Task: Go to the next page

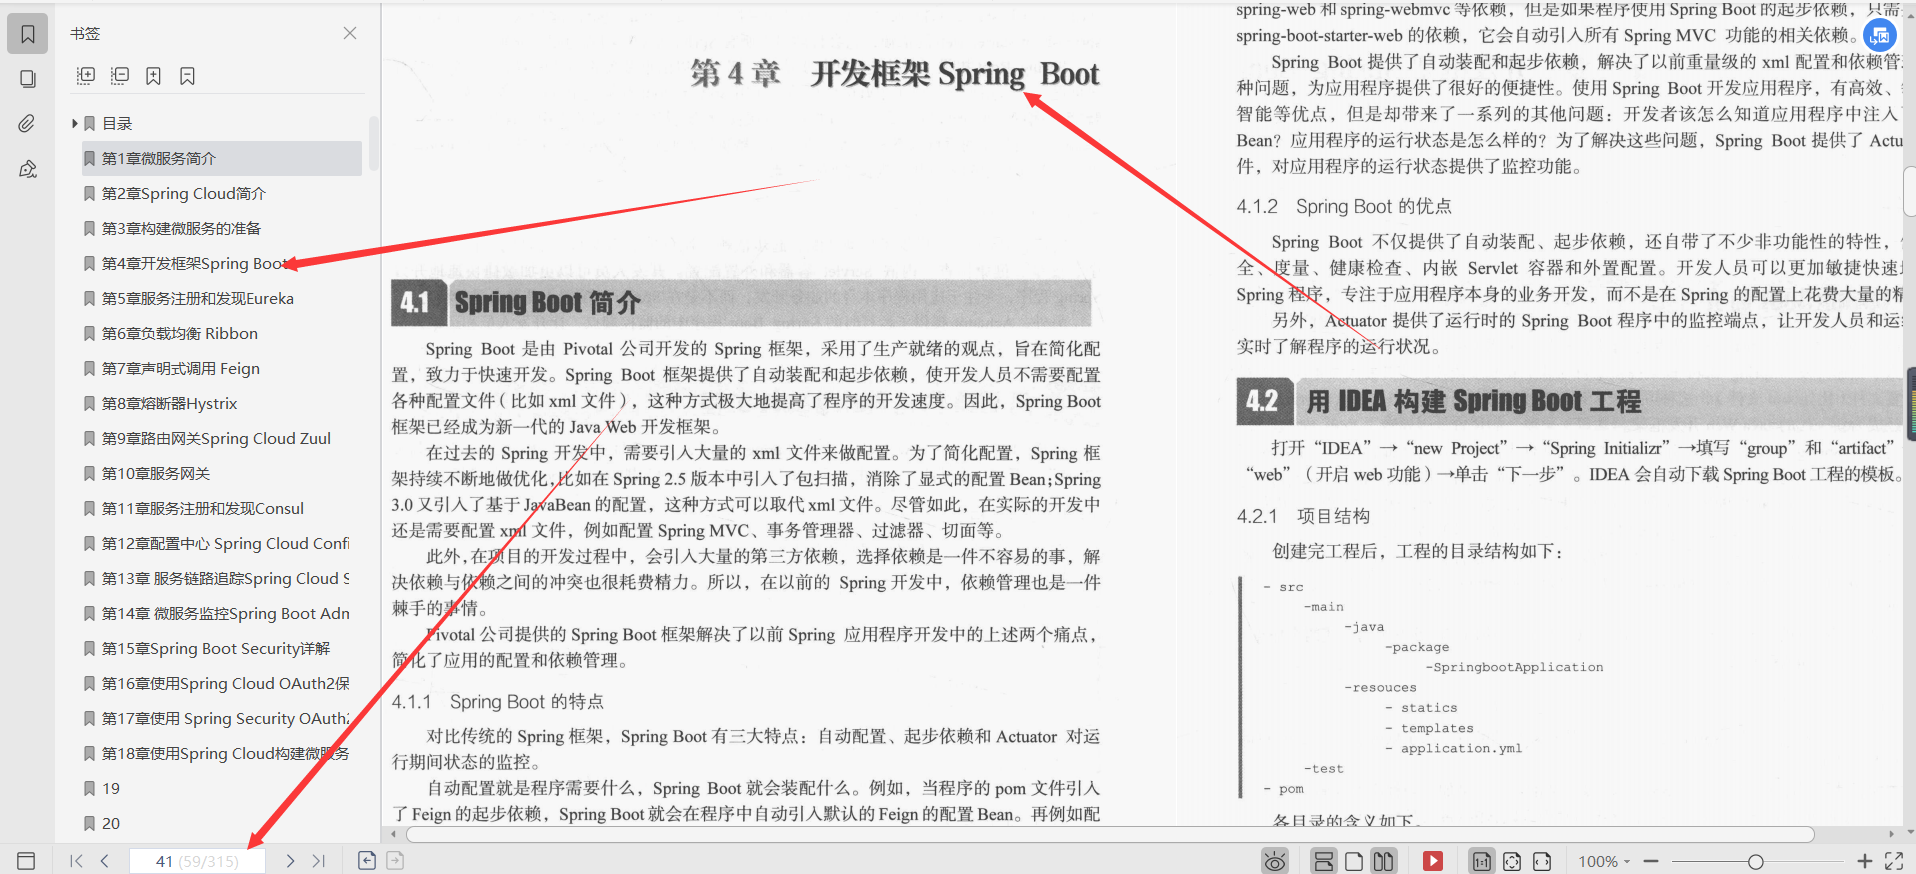Action: tap(290, 861)
